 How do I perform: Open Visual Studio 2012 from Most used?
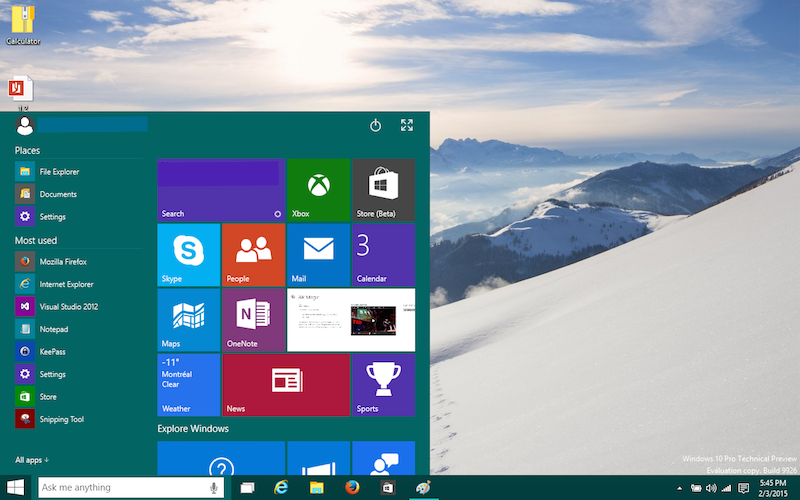(x=68, y=306)
